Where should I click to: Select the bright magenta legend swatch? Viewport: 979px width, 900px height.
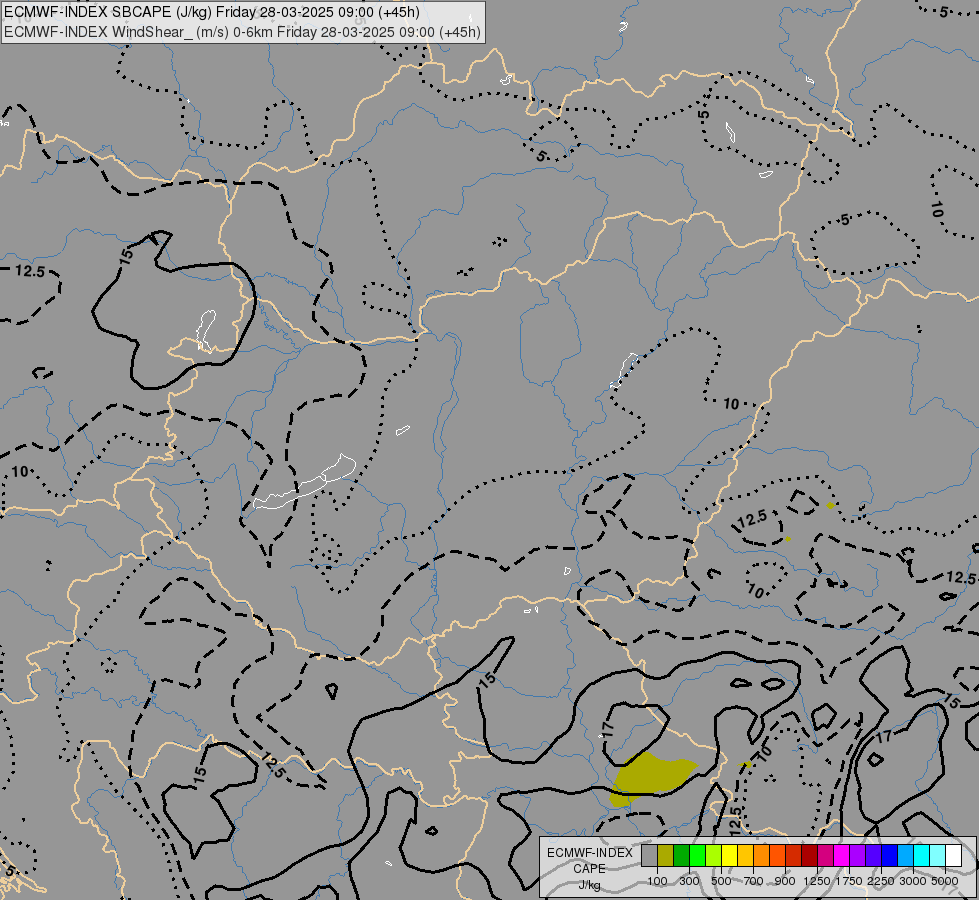842,856
